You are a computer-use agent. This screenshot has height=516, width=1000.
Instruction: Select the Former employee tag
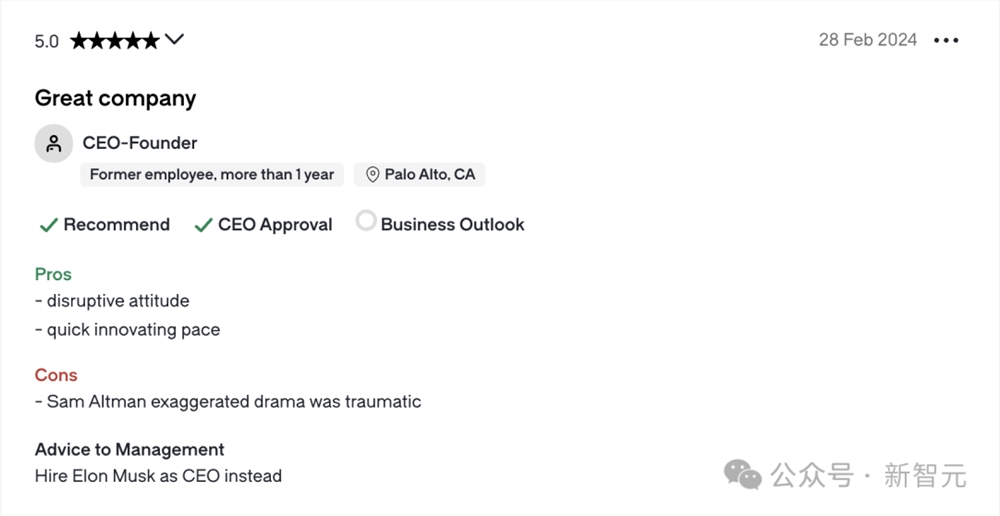pyautogui.click(x=212, y=175)
